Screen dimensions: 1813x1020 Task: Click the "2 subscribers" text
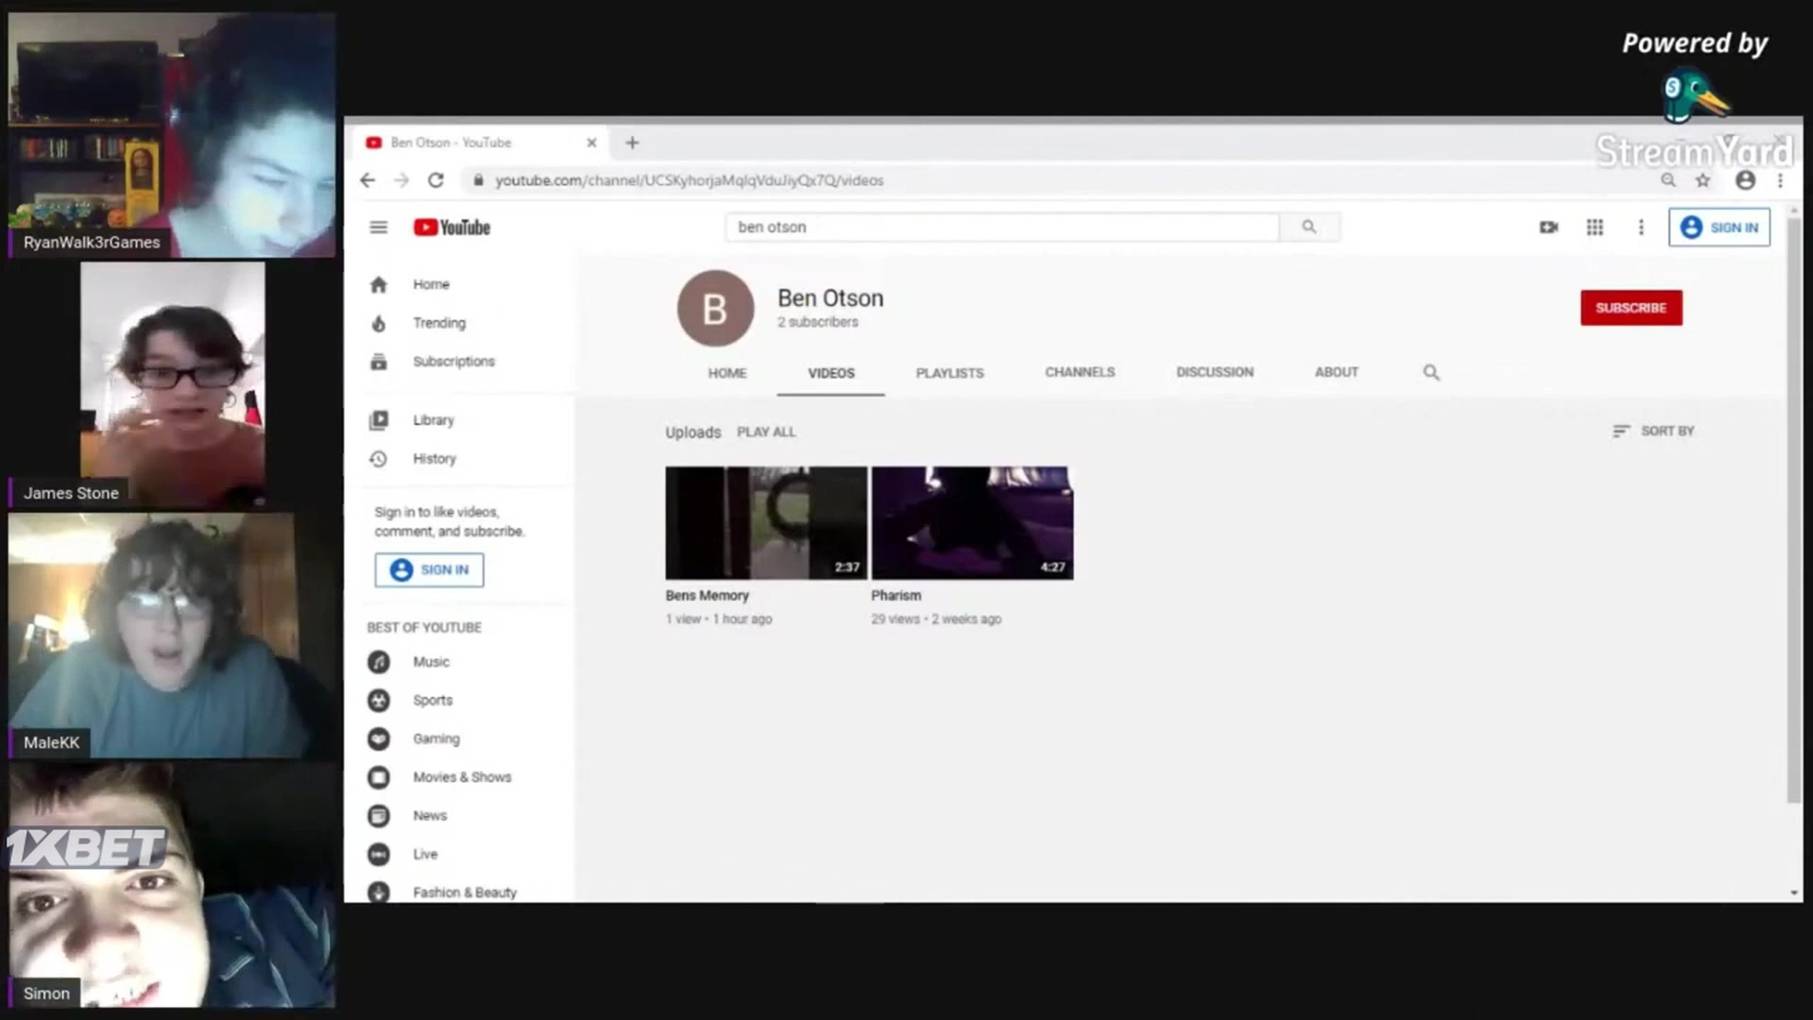[x=817, y=322]
